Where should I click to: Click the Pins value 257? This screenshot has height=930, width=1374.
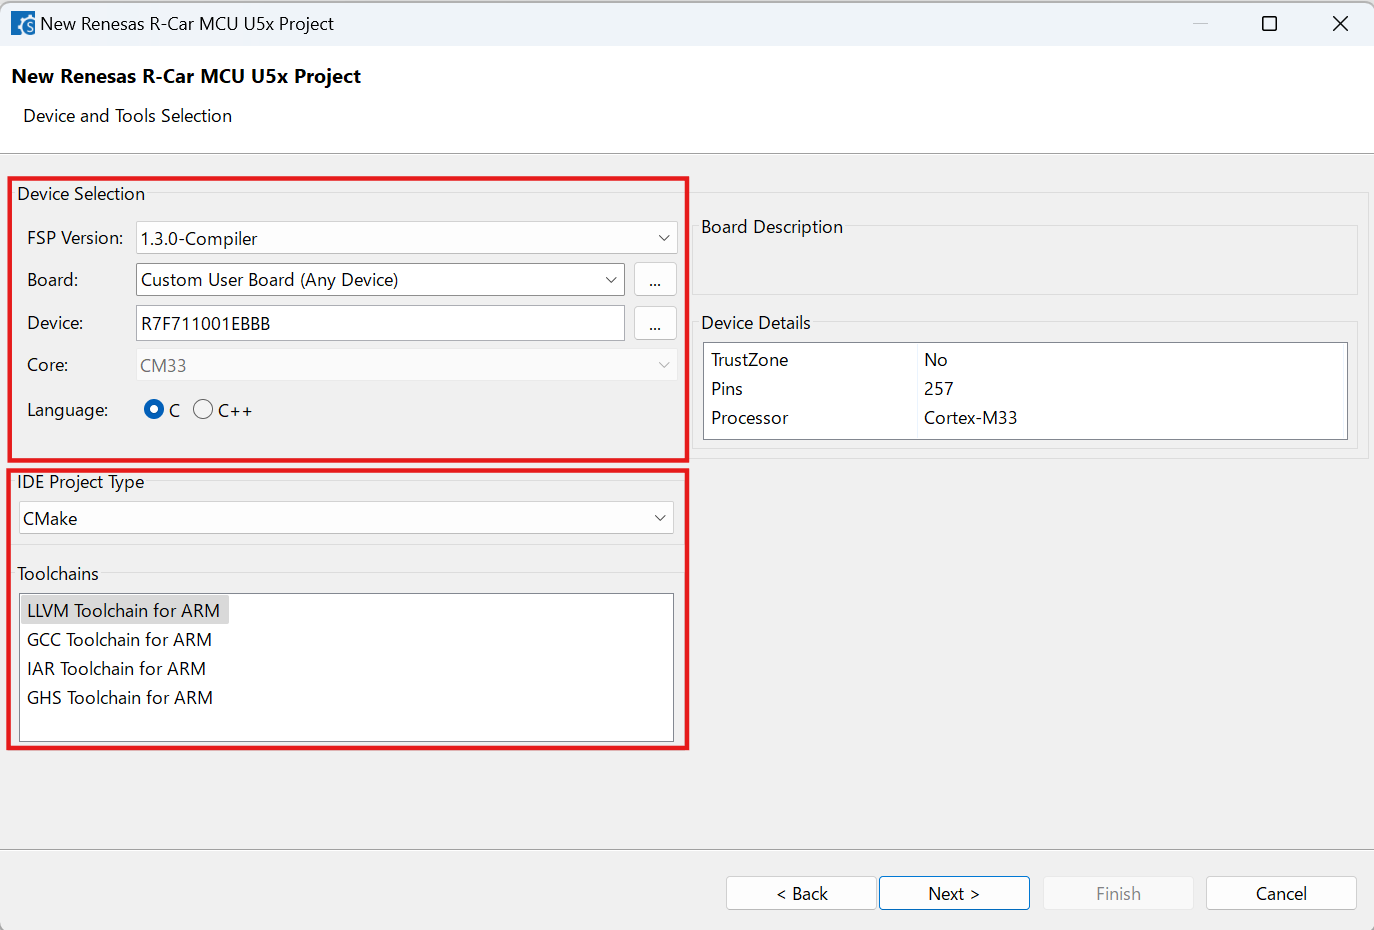pos(939,389)
